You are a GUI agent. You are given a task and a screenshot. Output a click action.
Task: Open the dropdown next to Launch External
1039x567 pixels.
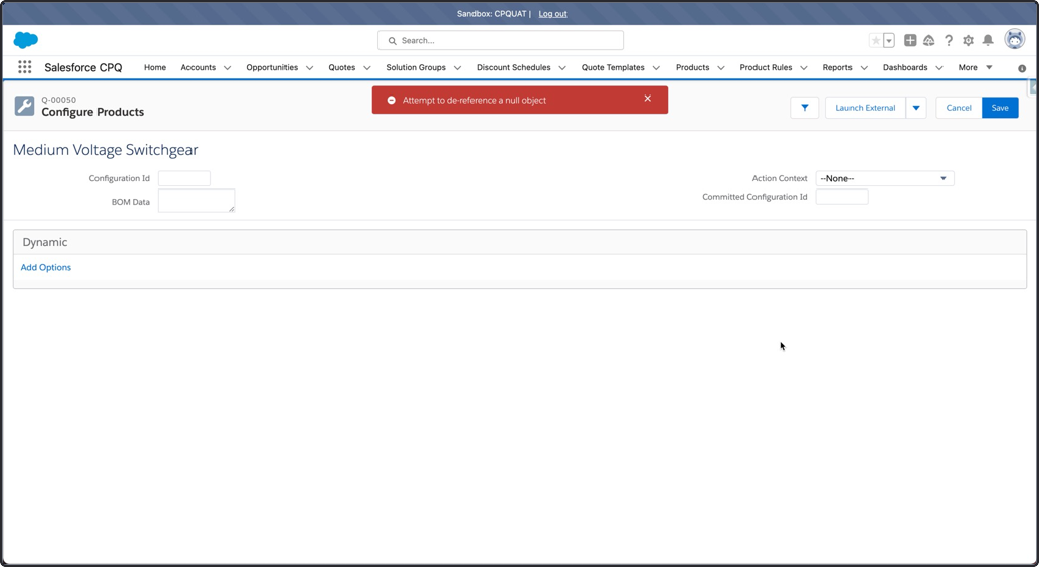916,108
